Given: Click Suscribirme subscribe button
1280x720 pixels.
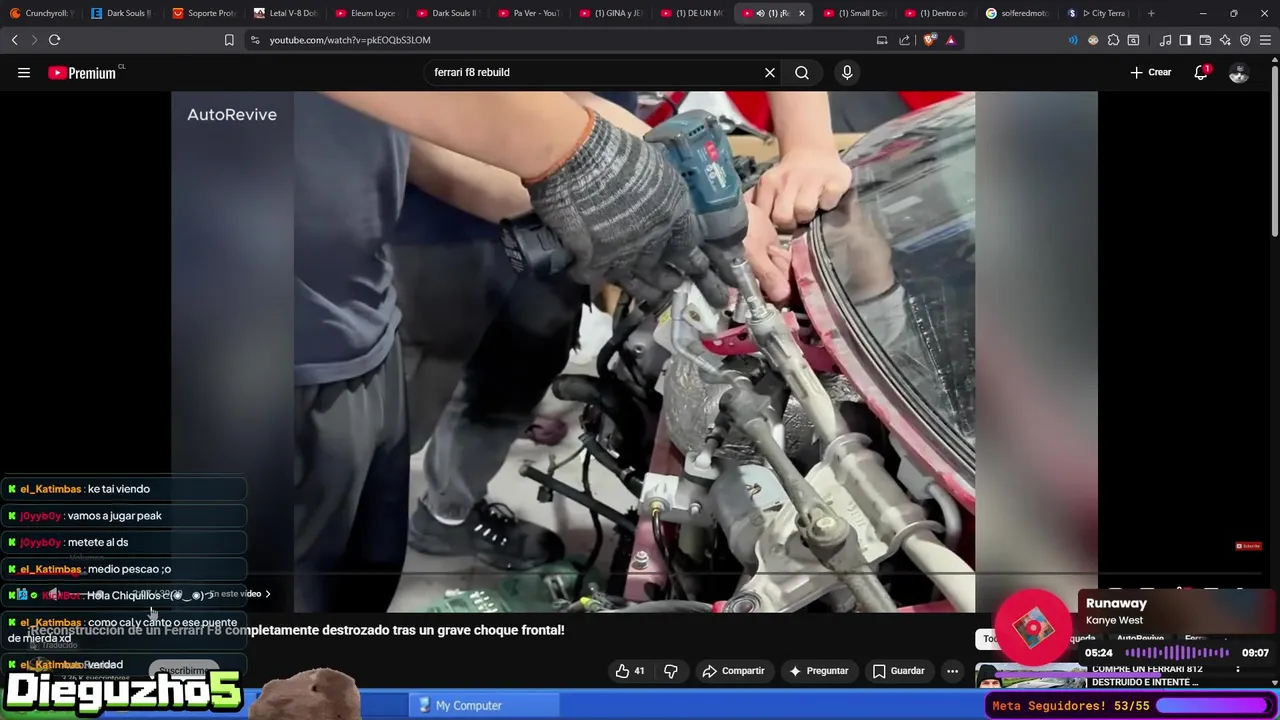Looking at the screenshot, I should pos(184,671).
